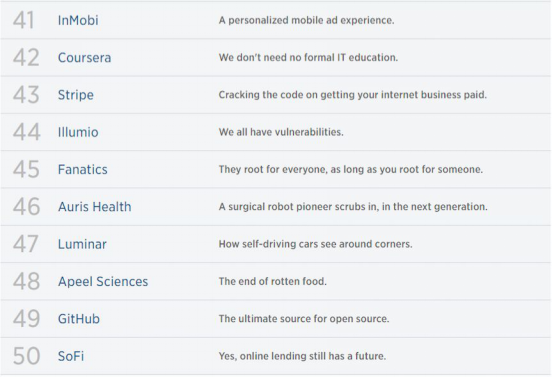The image size is (552, 377).
Task: Click 'The ultimate source for open source' text
Action: coord(304,319)
